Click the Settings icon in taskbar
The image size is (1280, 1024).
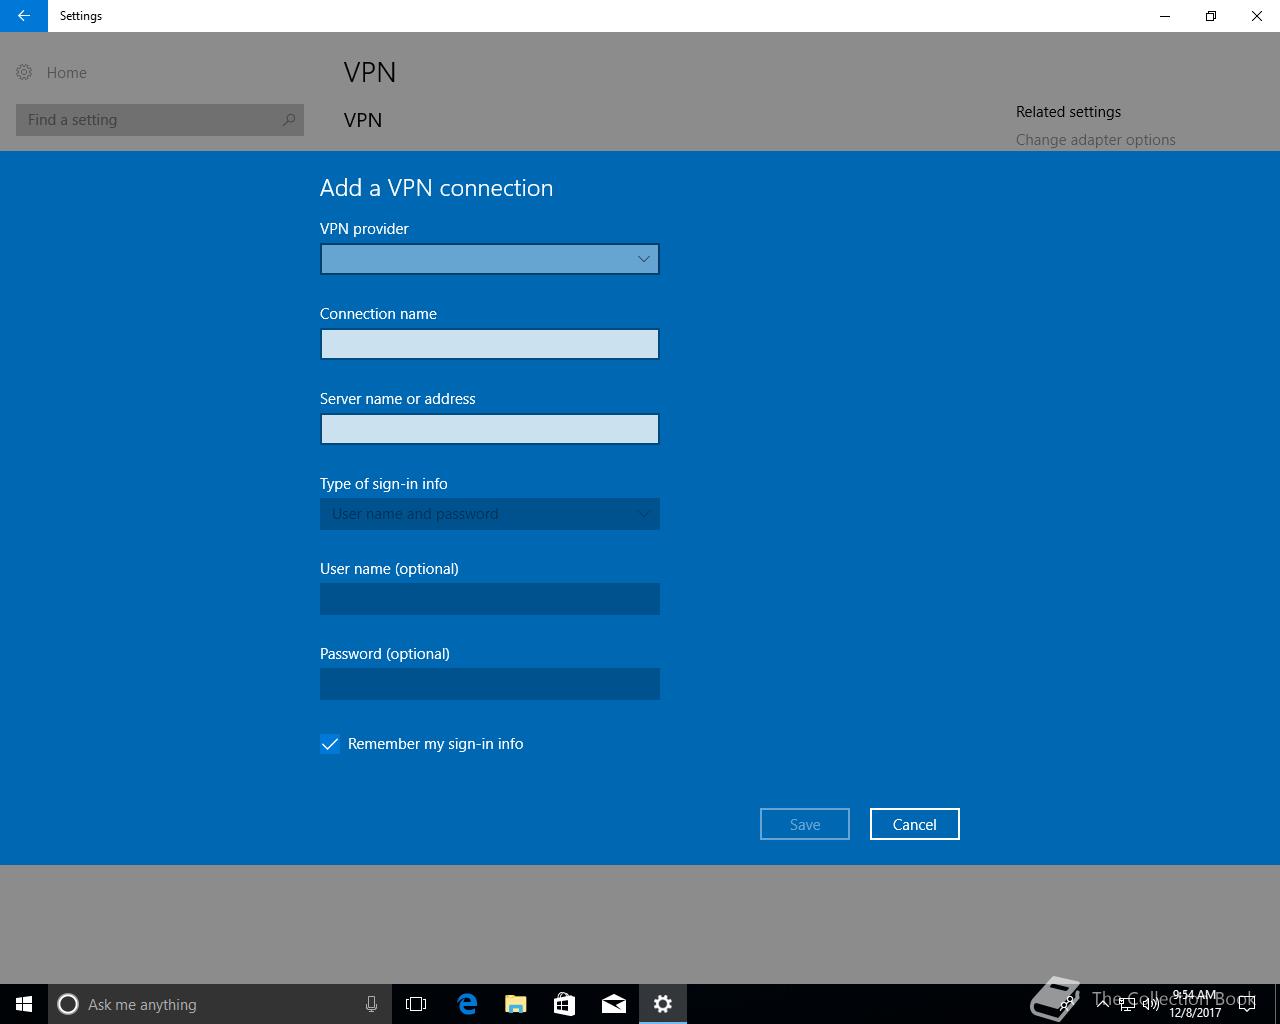662,1004
